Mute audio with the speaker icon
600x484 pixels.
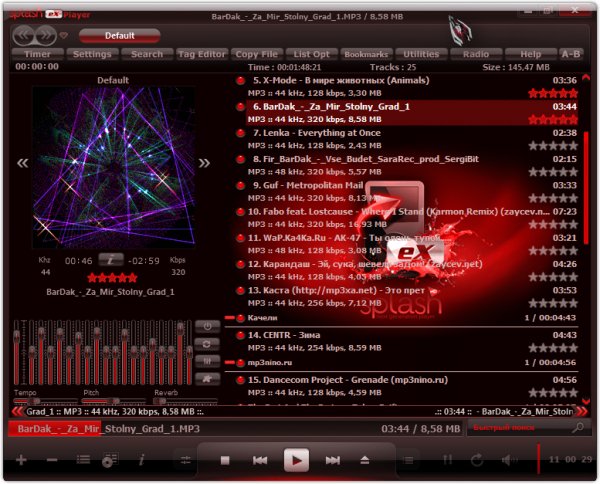click(x=509, y=460)
